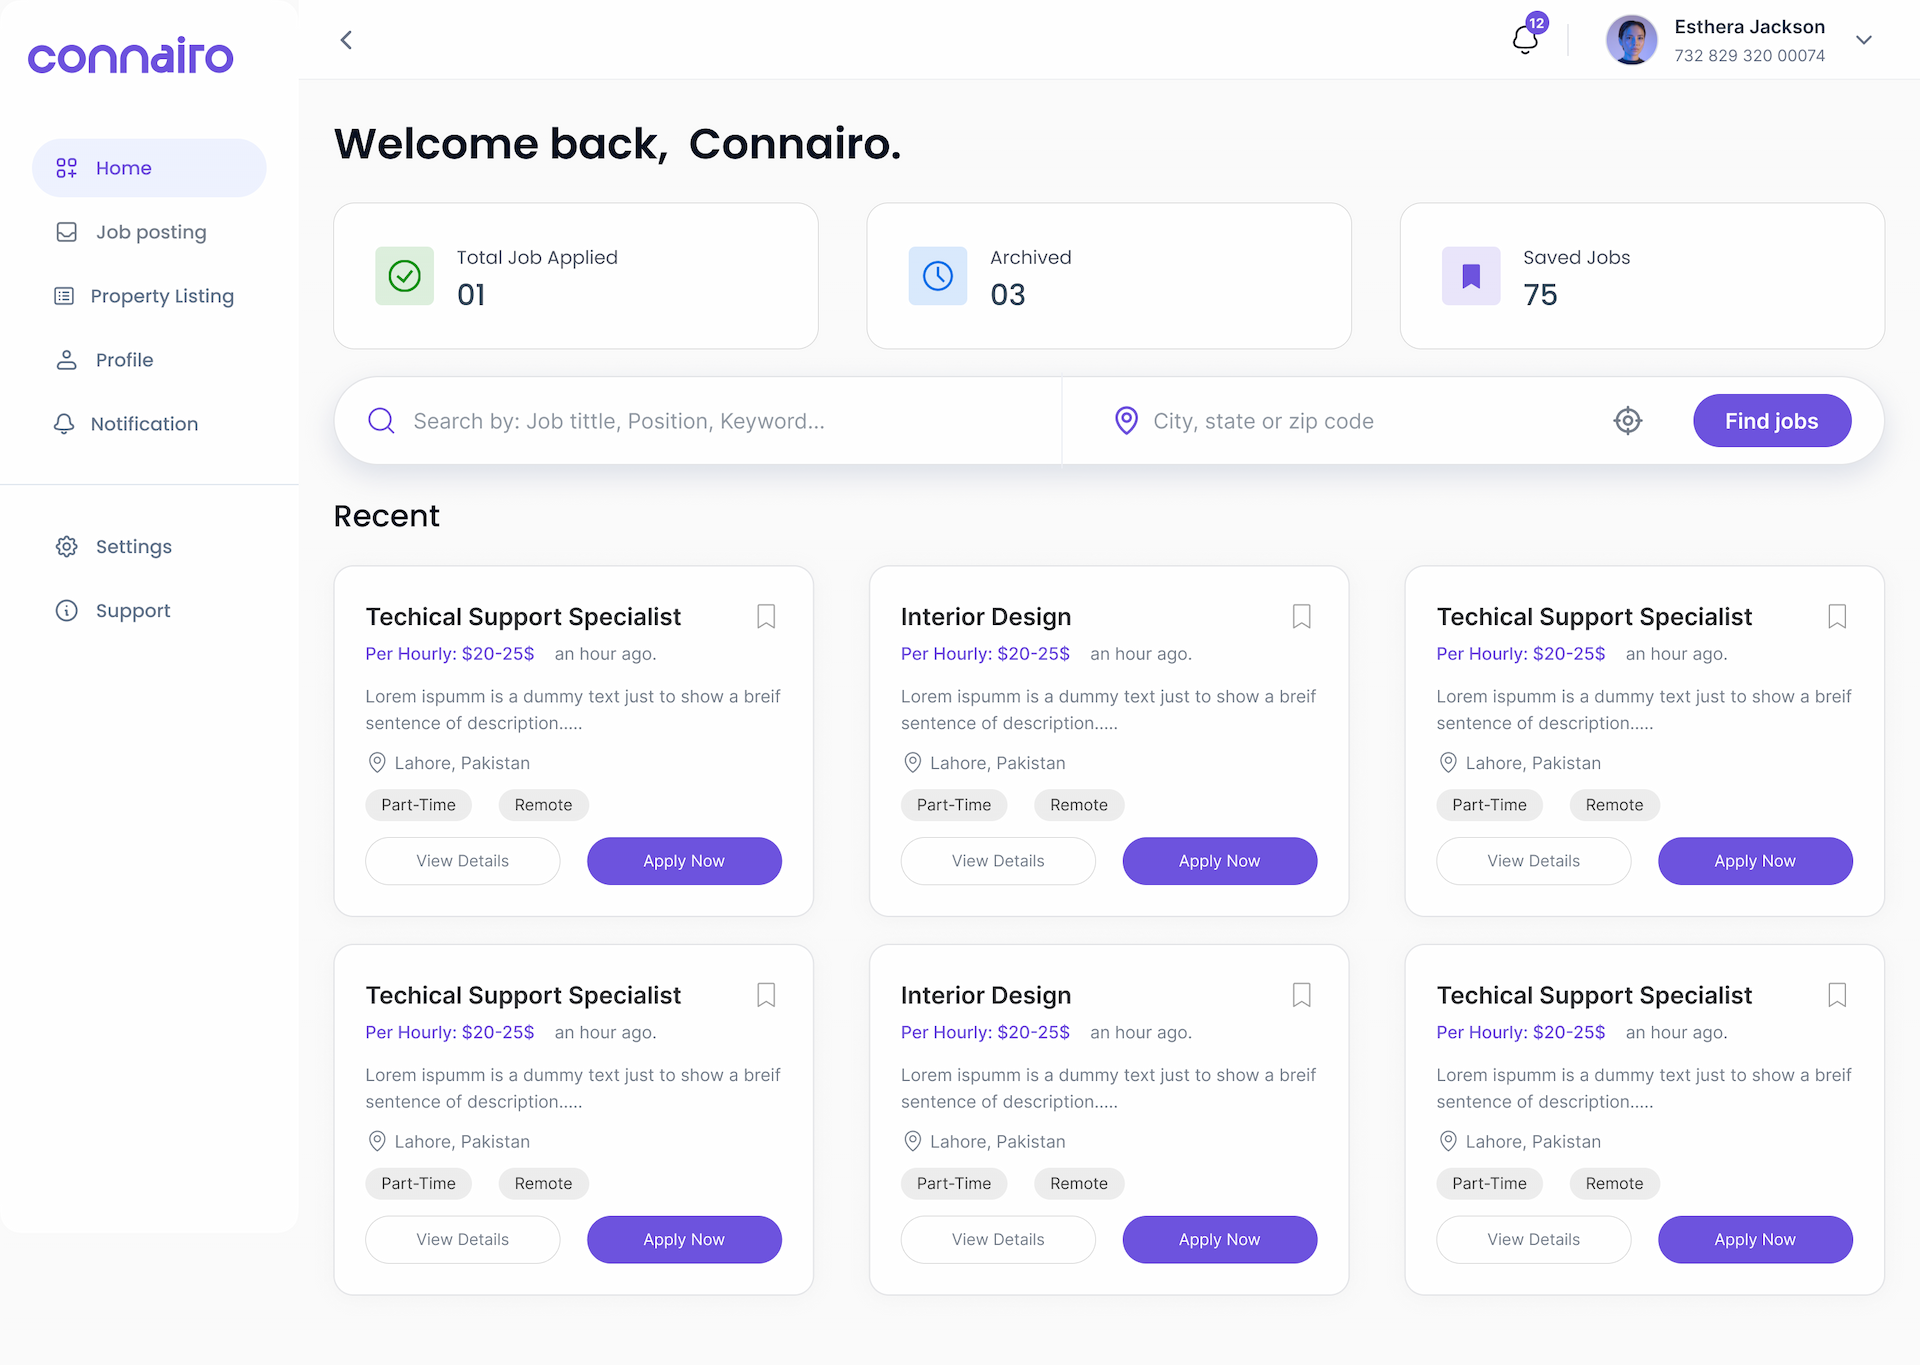This screenshot has height=1365, width=1920.
Task: Click the Profile person icon in sidebar
Action: click(66, 359)
